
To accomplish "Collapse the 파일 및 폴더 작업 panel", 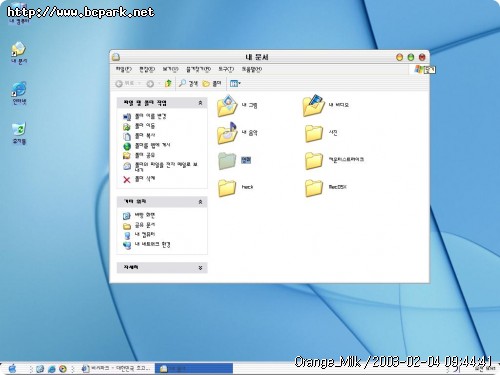I will [x=200, y=103].
